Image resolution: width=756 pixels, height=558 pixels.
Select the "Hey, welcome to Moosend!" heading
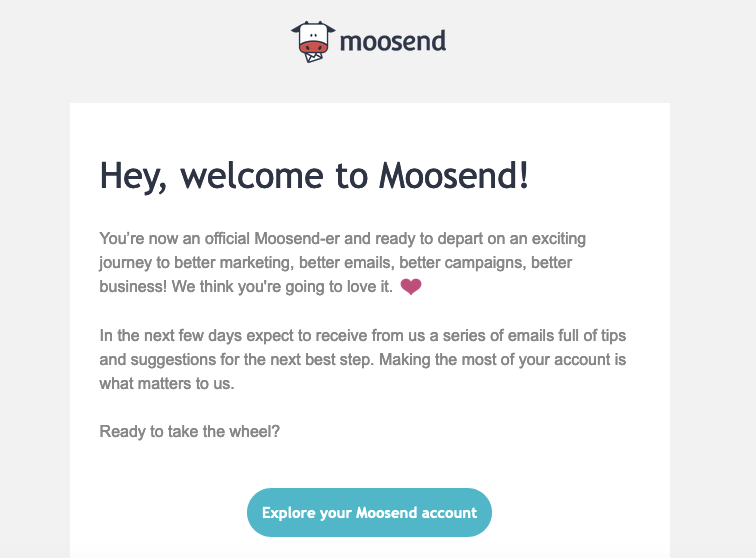click(x=314, y=176)
